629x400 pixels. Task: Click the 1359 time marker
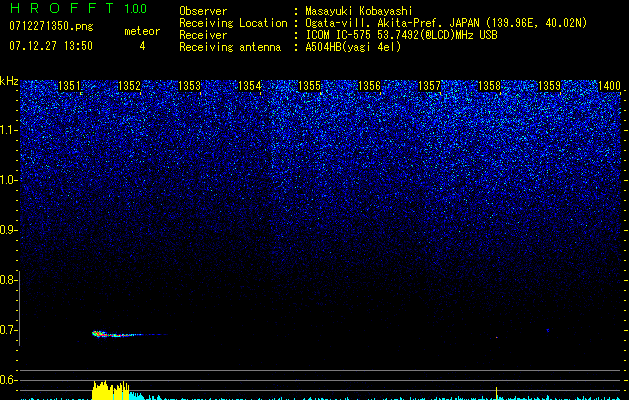(550, 86)
